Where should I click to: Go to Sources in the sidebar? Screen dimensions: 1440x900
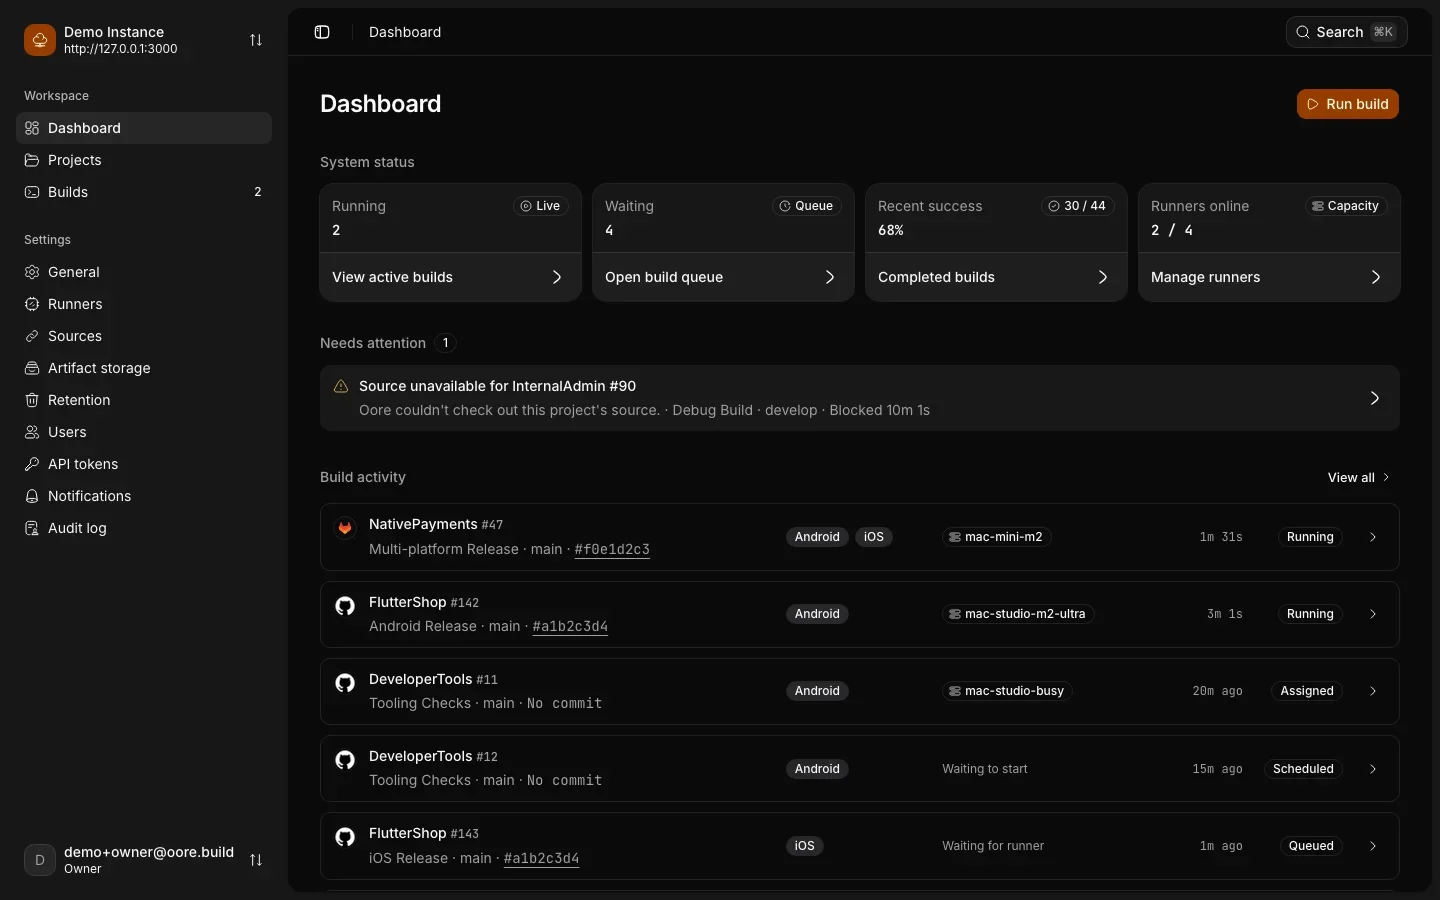coord(144,336)
